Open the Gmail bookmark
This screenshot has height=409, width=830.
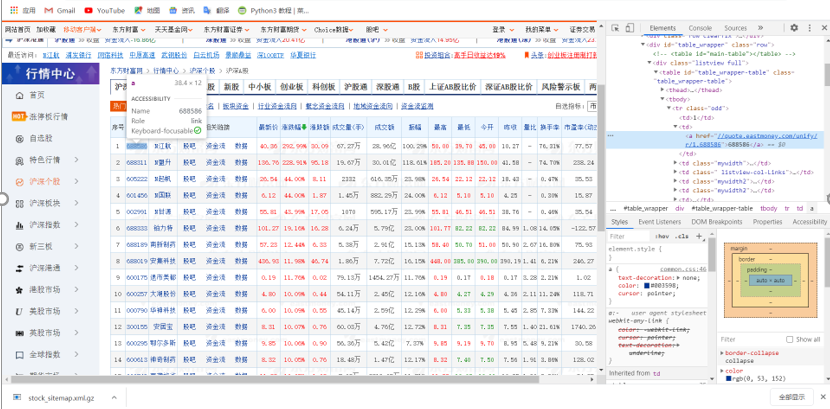point(60,11)
